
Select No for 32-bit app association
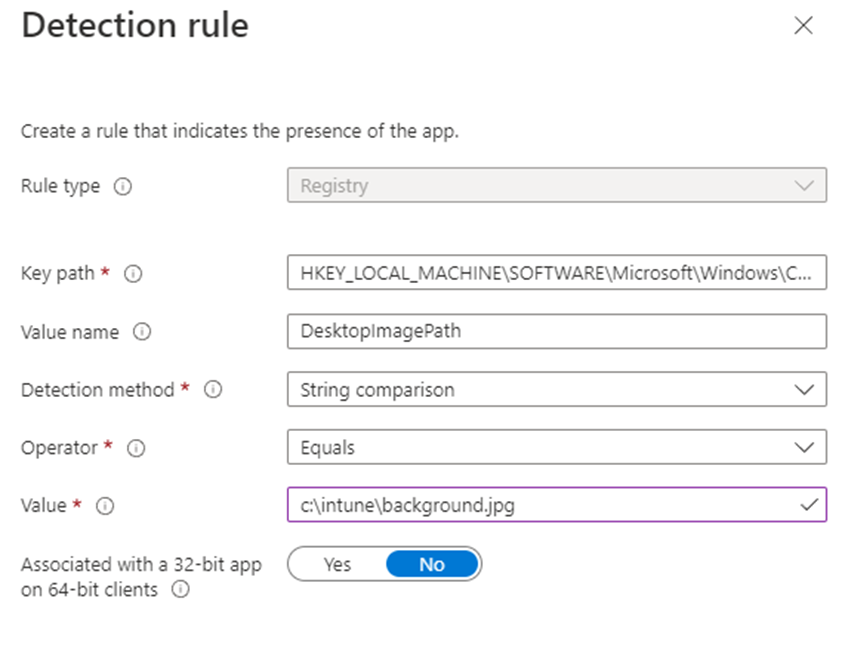click(432, 564)
